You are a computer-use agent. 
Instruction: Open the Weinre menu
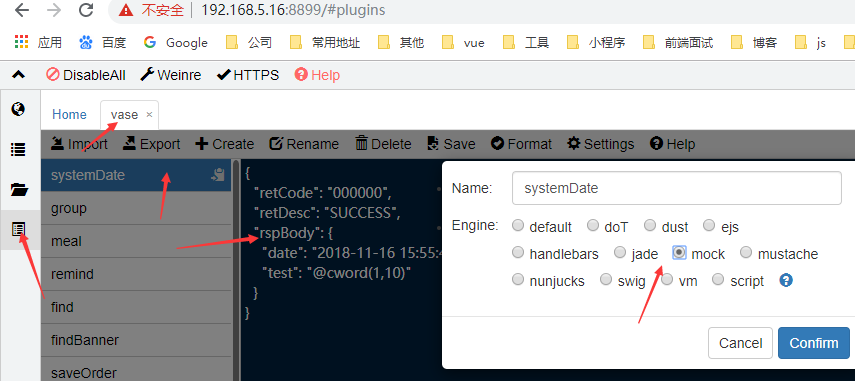171,75
